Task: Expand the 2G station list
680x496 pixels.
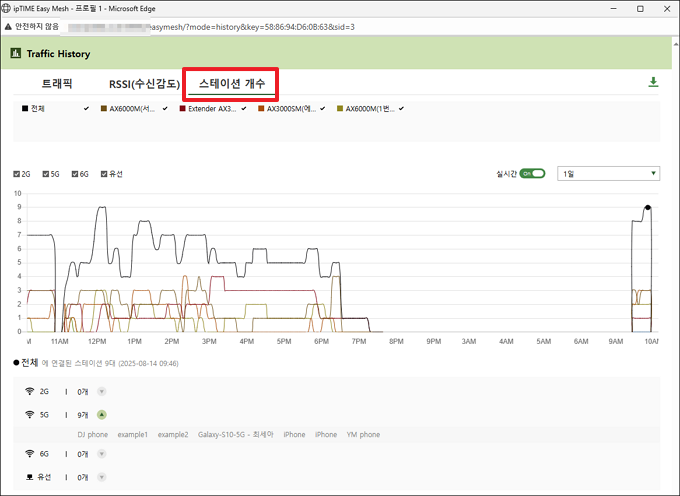Action: coord(101,391)
